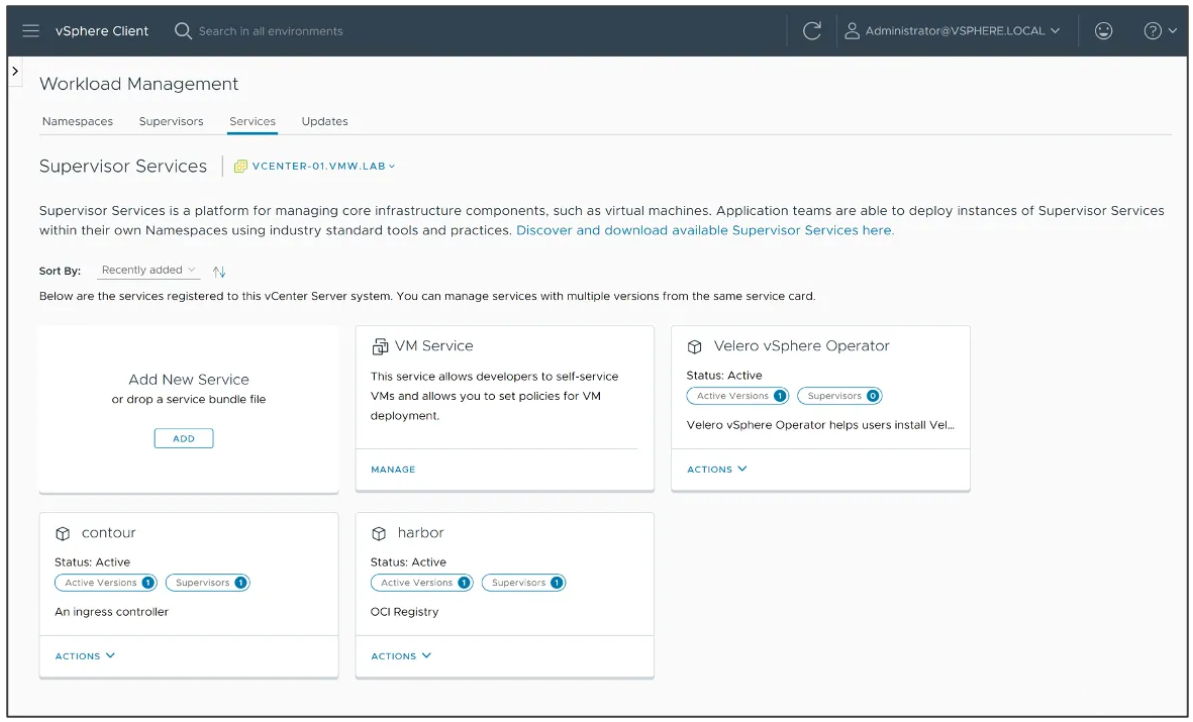
Task: Open Actions menu on harbor card
Action: (401, 656)
